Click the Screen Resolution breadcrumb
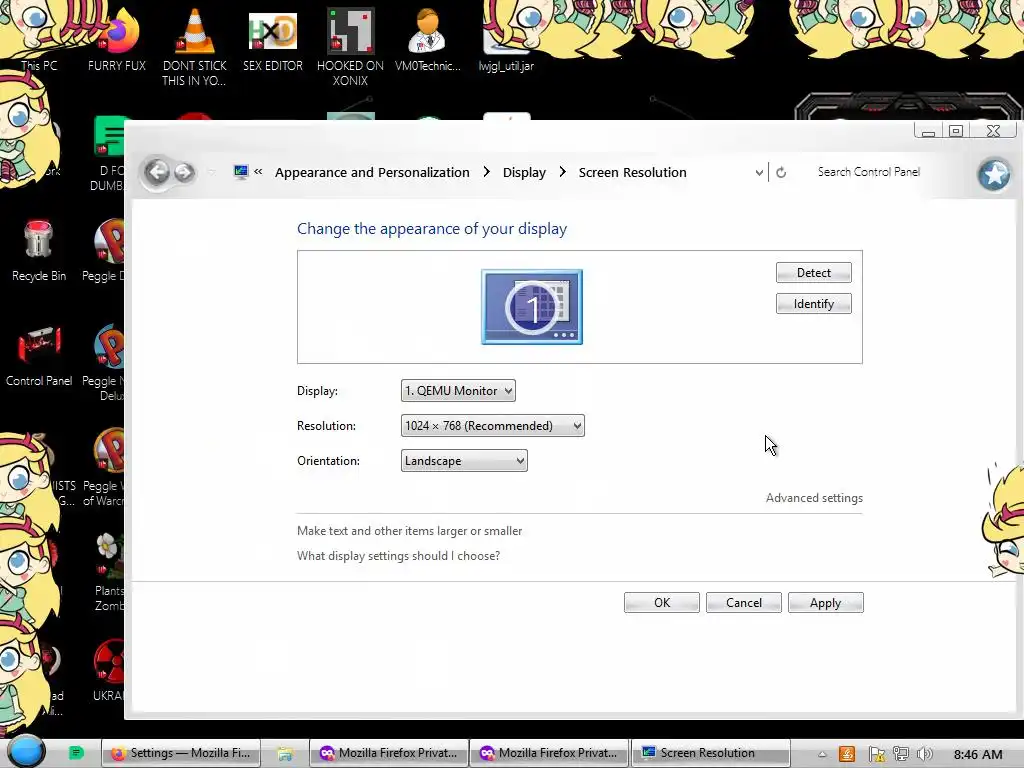1024x768 pixels. [x=632, y=172]
